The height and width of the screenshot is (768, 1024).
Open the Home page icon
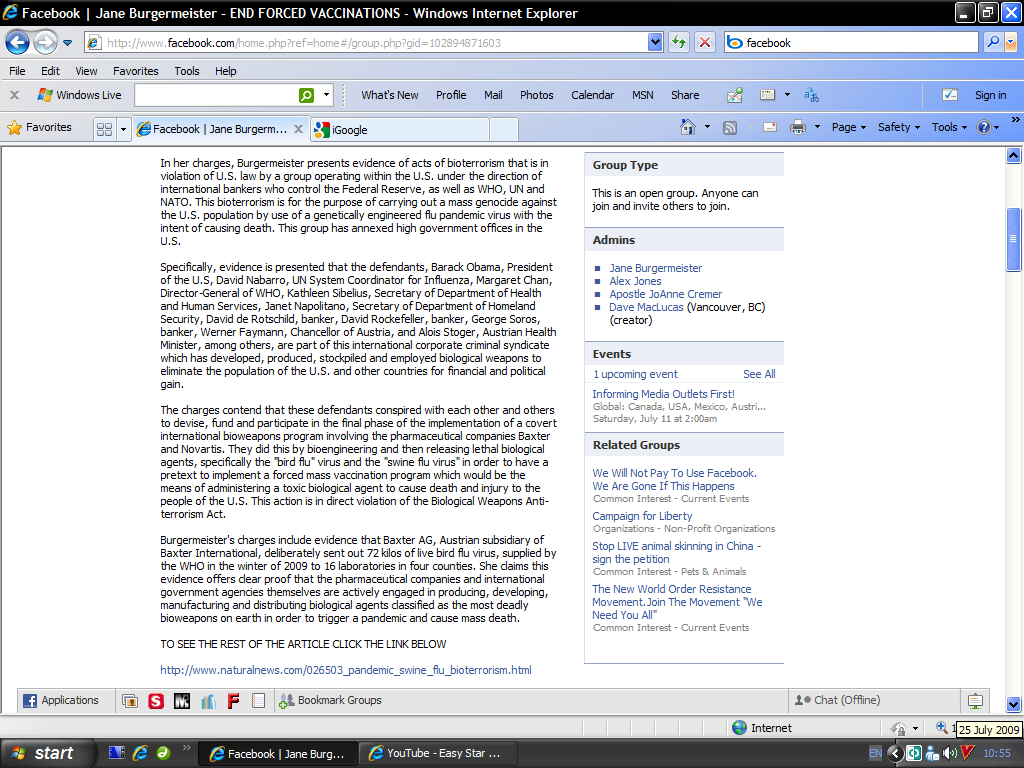tap(687, 127)
